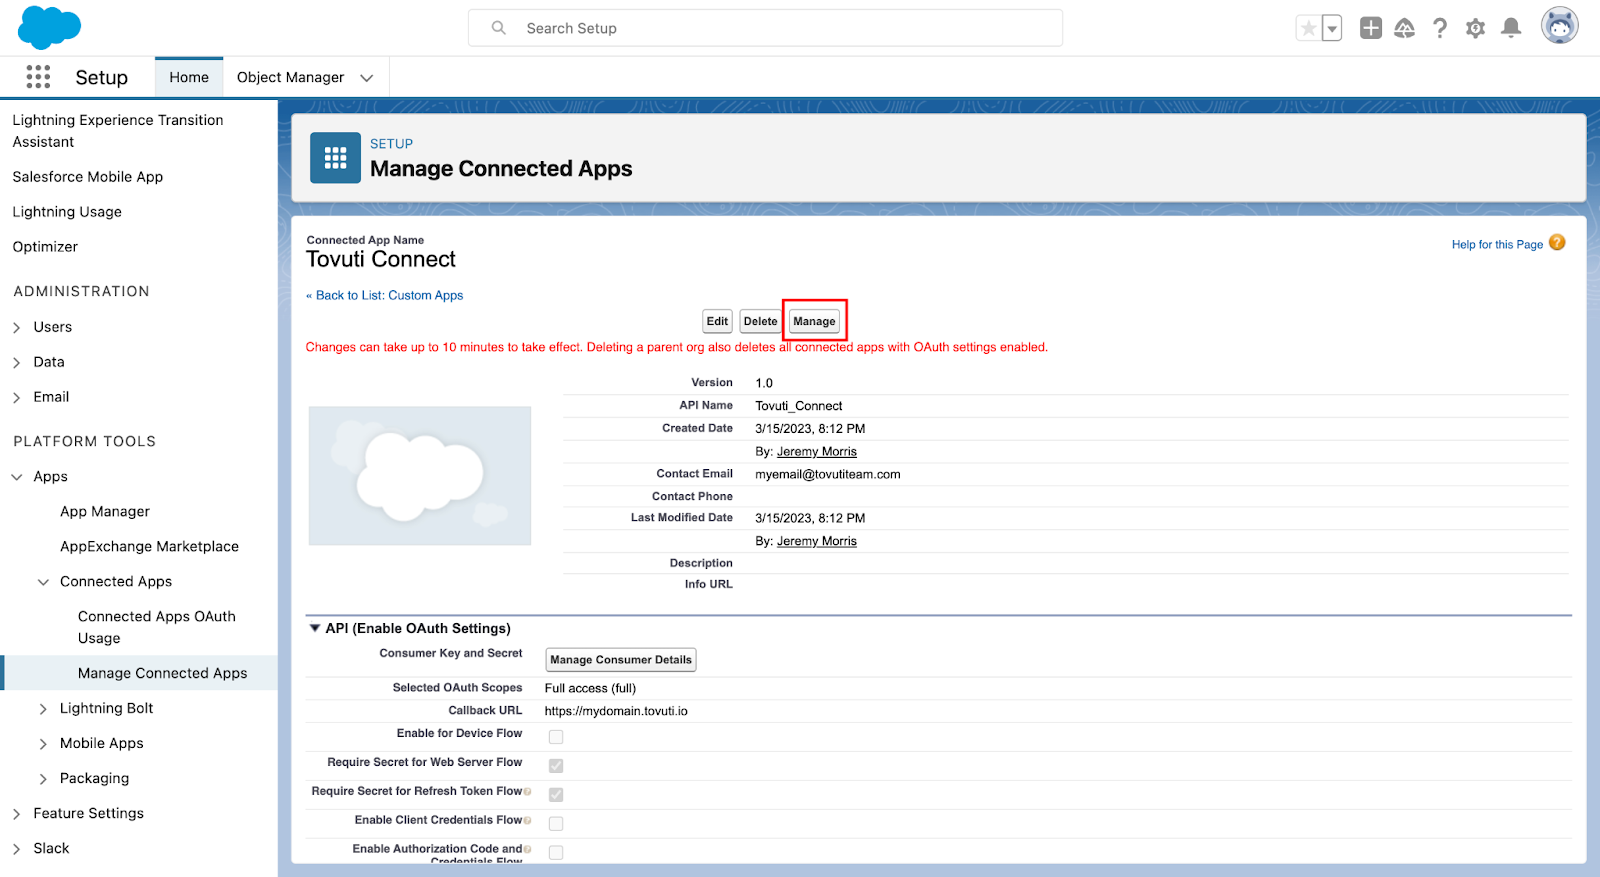Click info icon beside Enable Client Credentials Flow

(x=528, y=820)
